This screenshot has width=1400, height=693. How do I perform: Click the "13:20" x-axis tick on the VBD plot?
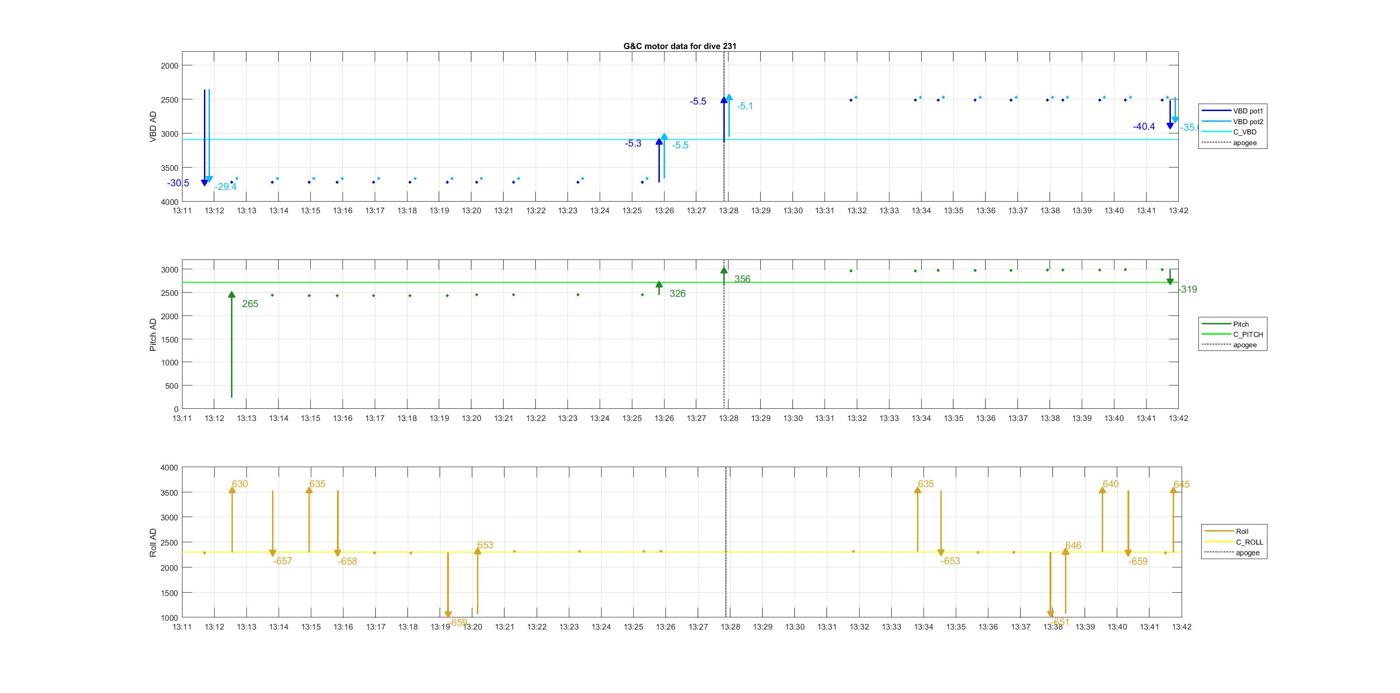tap(471, 211)
